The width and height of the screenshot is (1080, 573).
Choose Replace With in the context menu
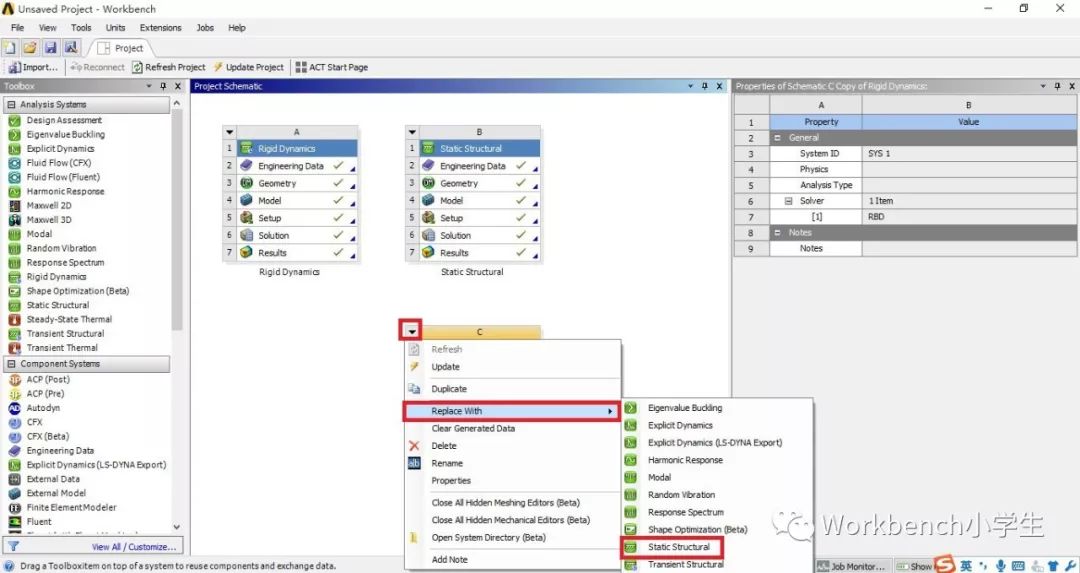[x=512, y=411]
